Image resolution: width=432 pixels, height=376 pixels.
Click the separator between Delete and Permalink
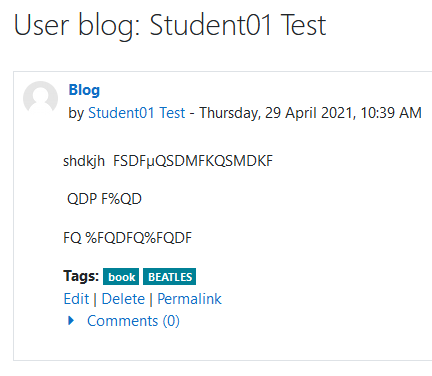pos(151,299)
